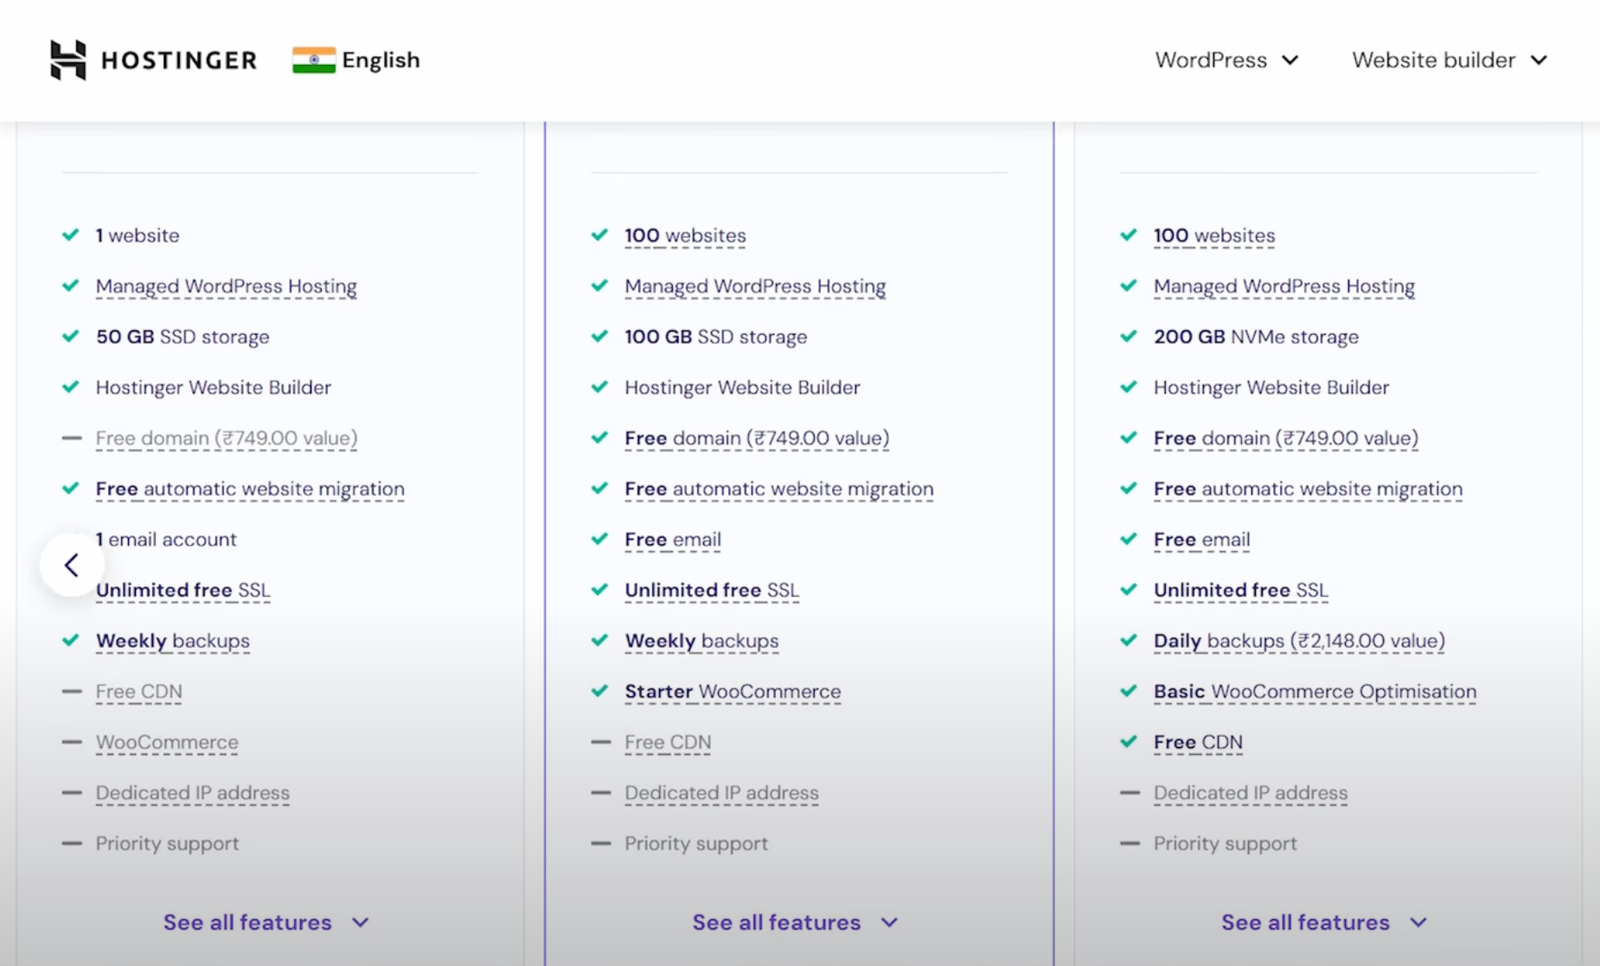Screen dimensions: 1600x966
Task: Click 'Unlimited free SSL' in first plan
Action: pos(183,590)
